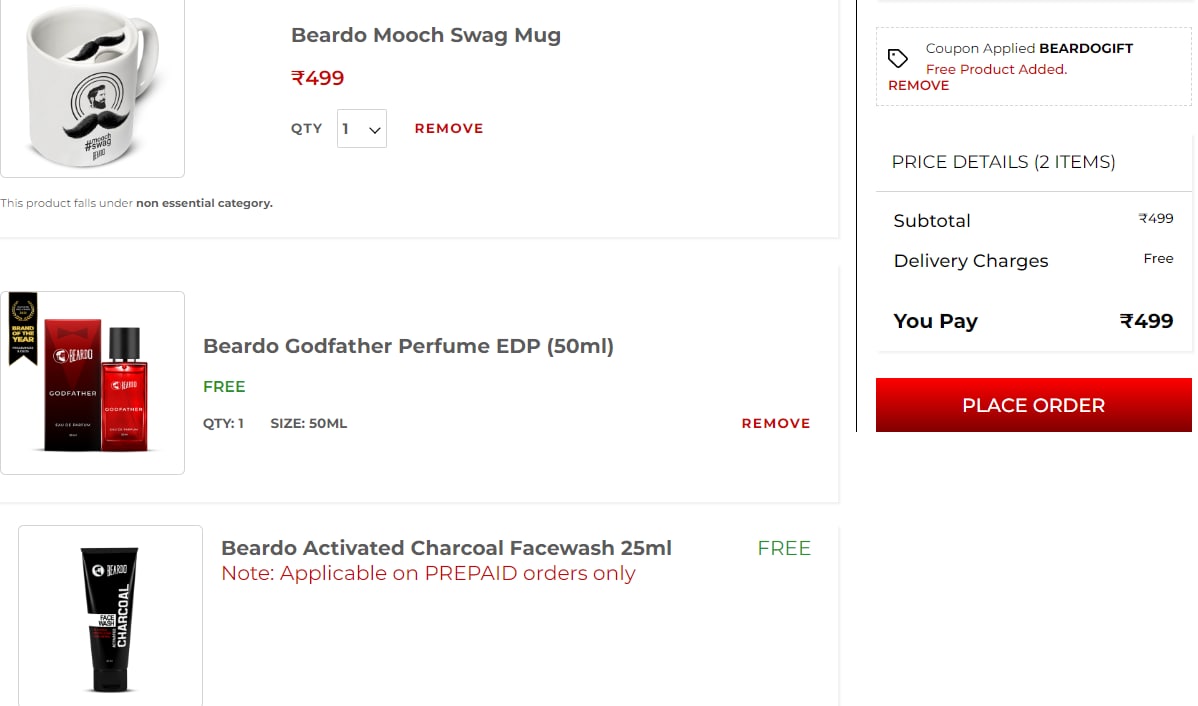The width and height of the screenshot is (1198, 706).
Task: Click the PLACE ORDER button
Action: click(1034, 405)
